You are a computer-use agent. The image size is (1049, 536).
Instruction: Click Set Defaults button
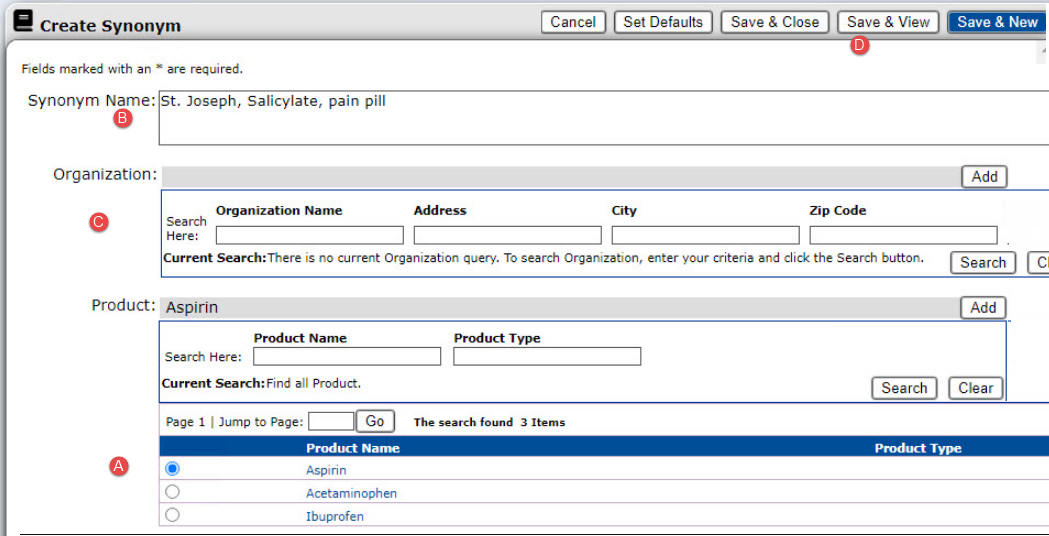point(663,22)
